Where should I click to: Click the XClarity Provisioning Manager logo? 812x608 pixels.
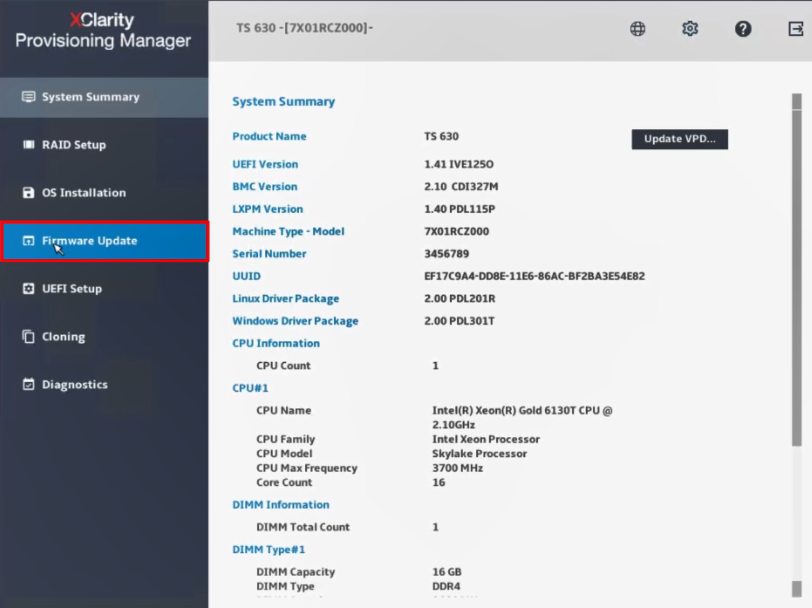pyautogui.click(x=103, y=31)
